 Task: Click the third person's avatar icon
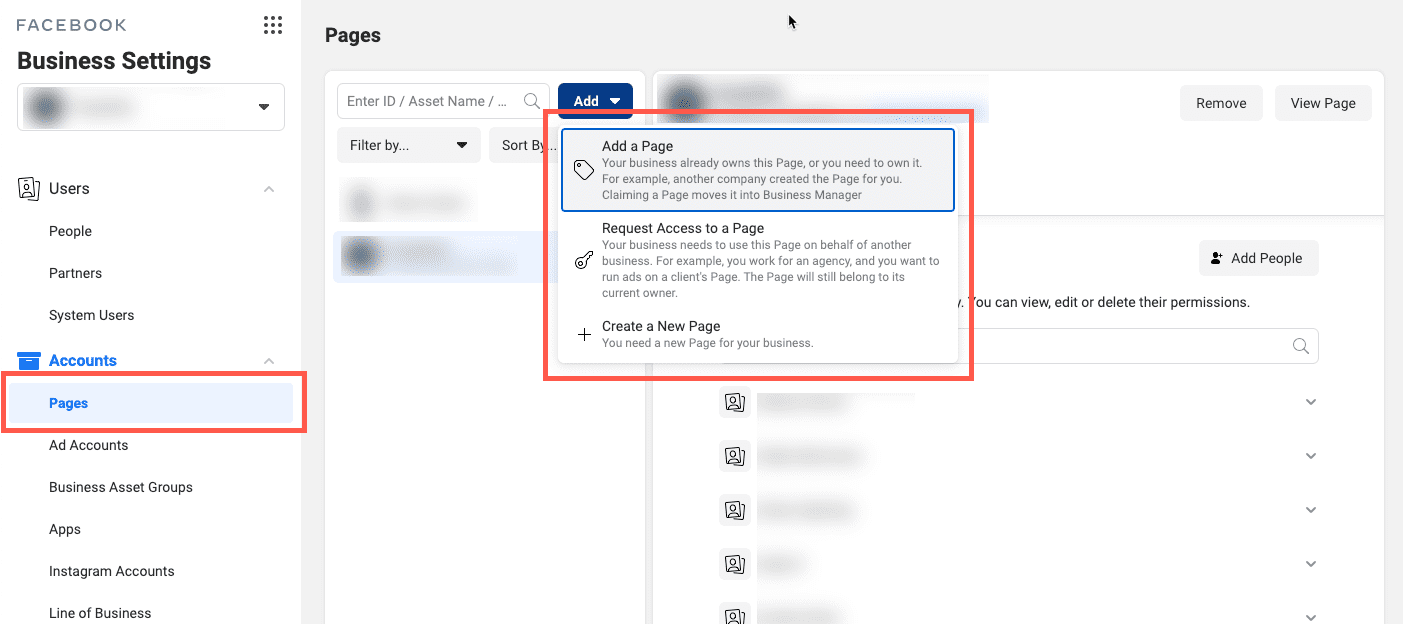pos(734,510)
